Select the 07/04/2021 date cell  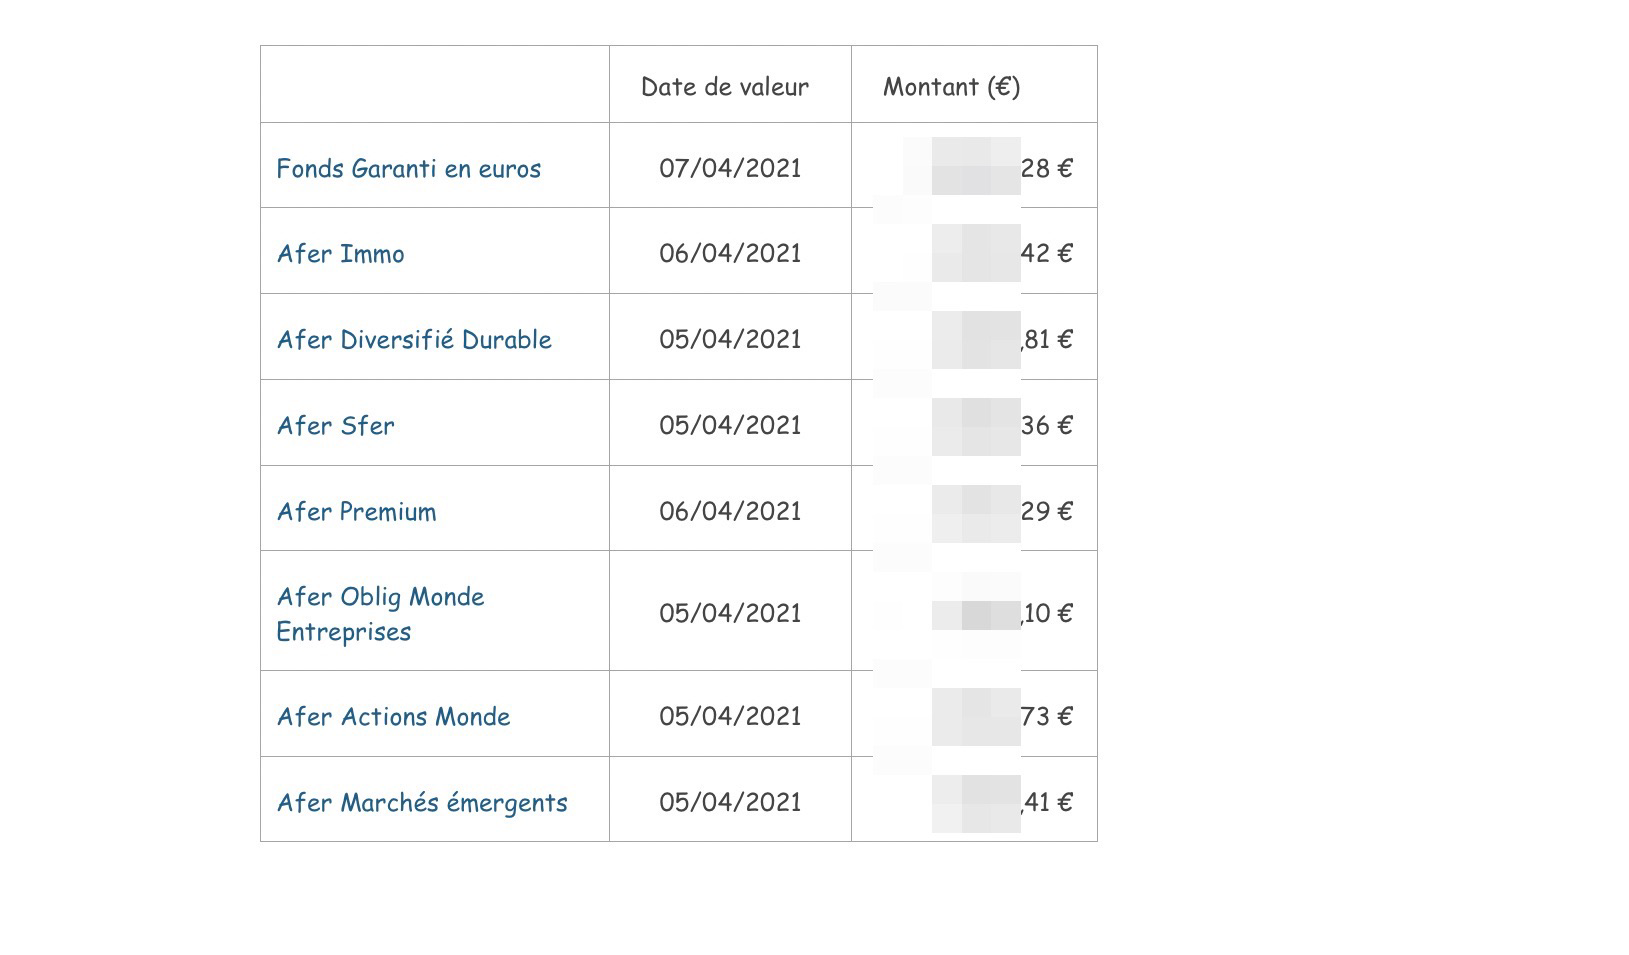coord(730,168)
